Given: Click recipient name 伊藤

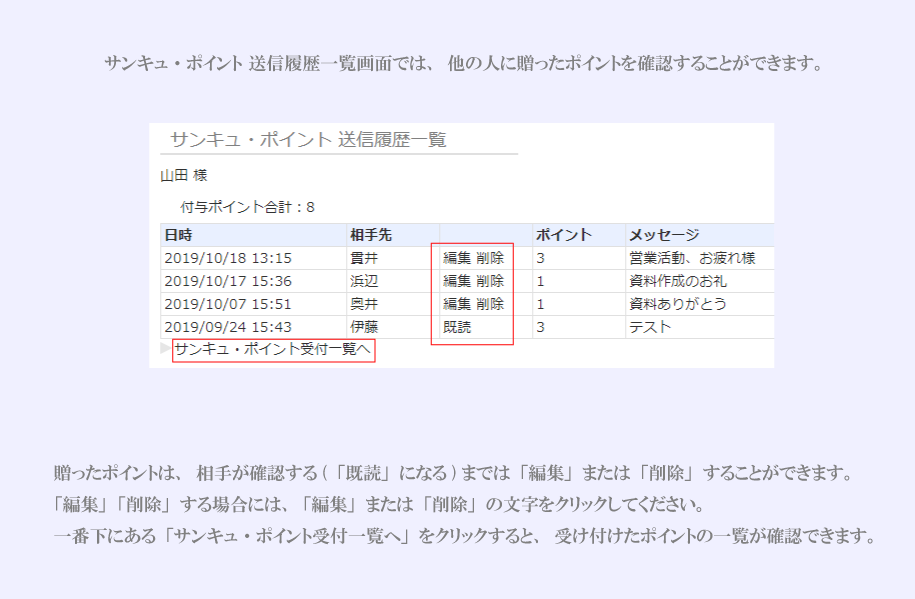Looking at the screenshot, I should (364, 327).
